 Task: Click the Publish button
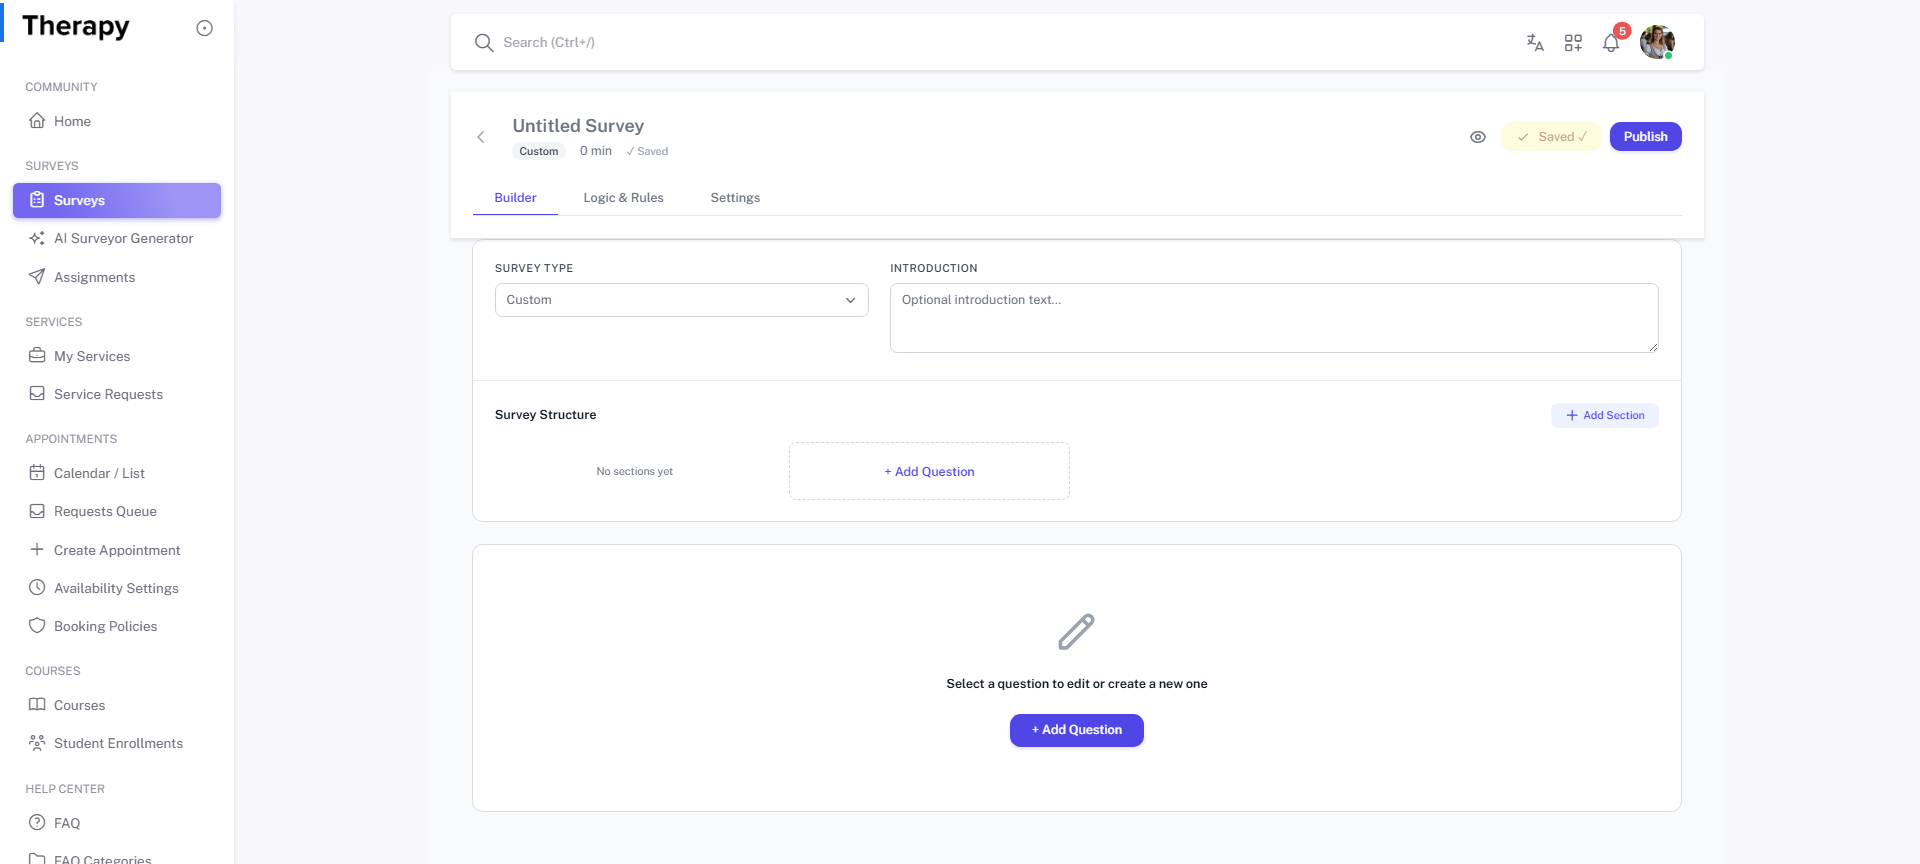pyautogui.click(x=1645, y=137)
